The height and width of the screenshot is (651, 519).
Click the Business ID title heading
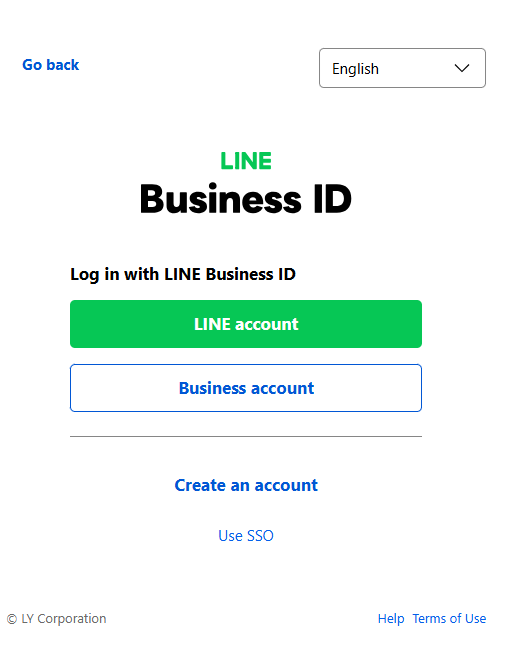246,199
